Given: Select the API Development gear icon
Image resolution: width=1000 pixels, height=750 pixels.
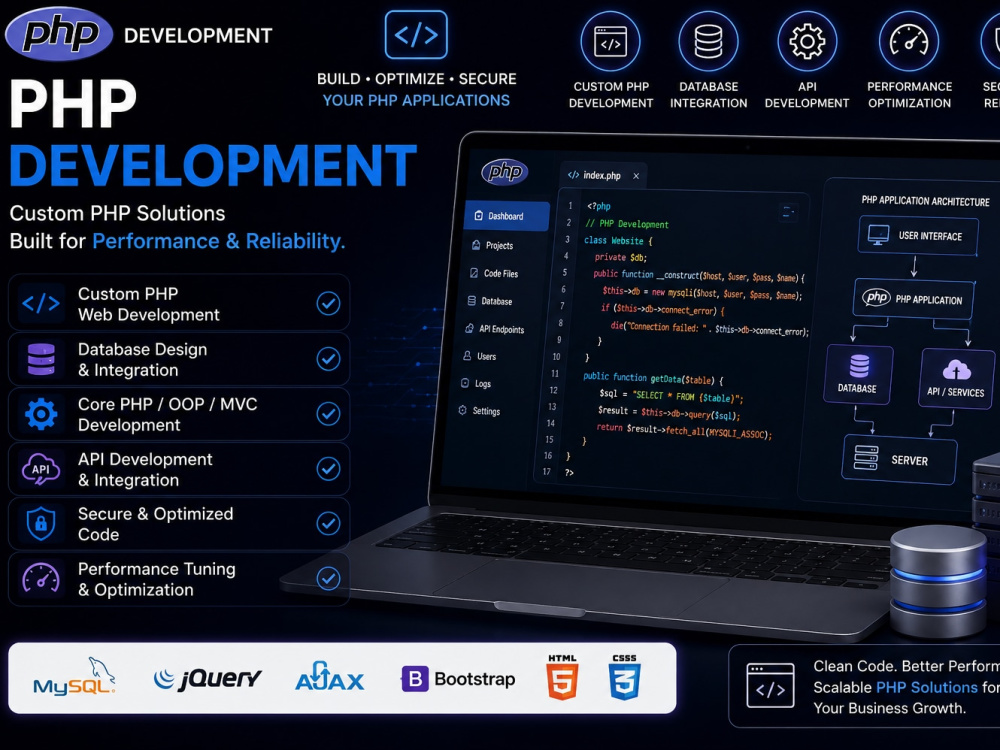Looking at the screenshot, I should pos(807,41).
